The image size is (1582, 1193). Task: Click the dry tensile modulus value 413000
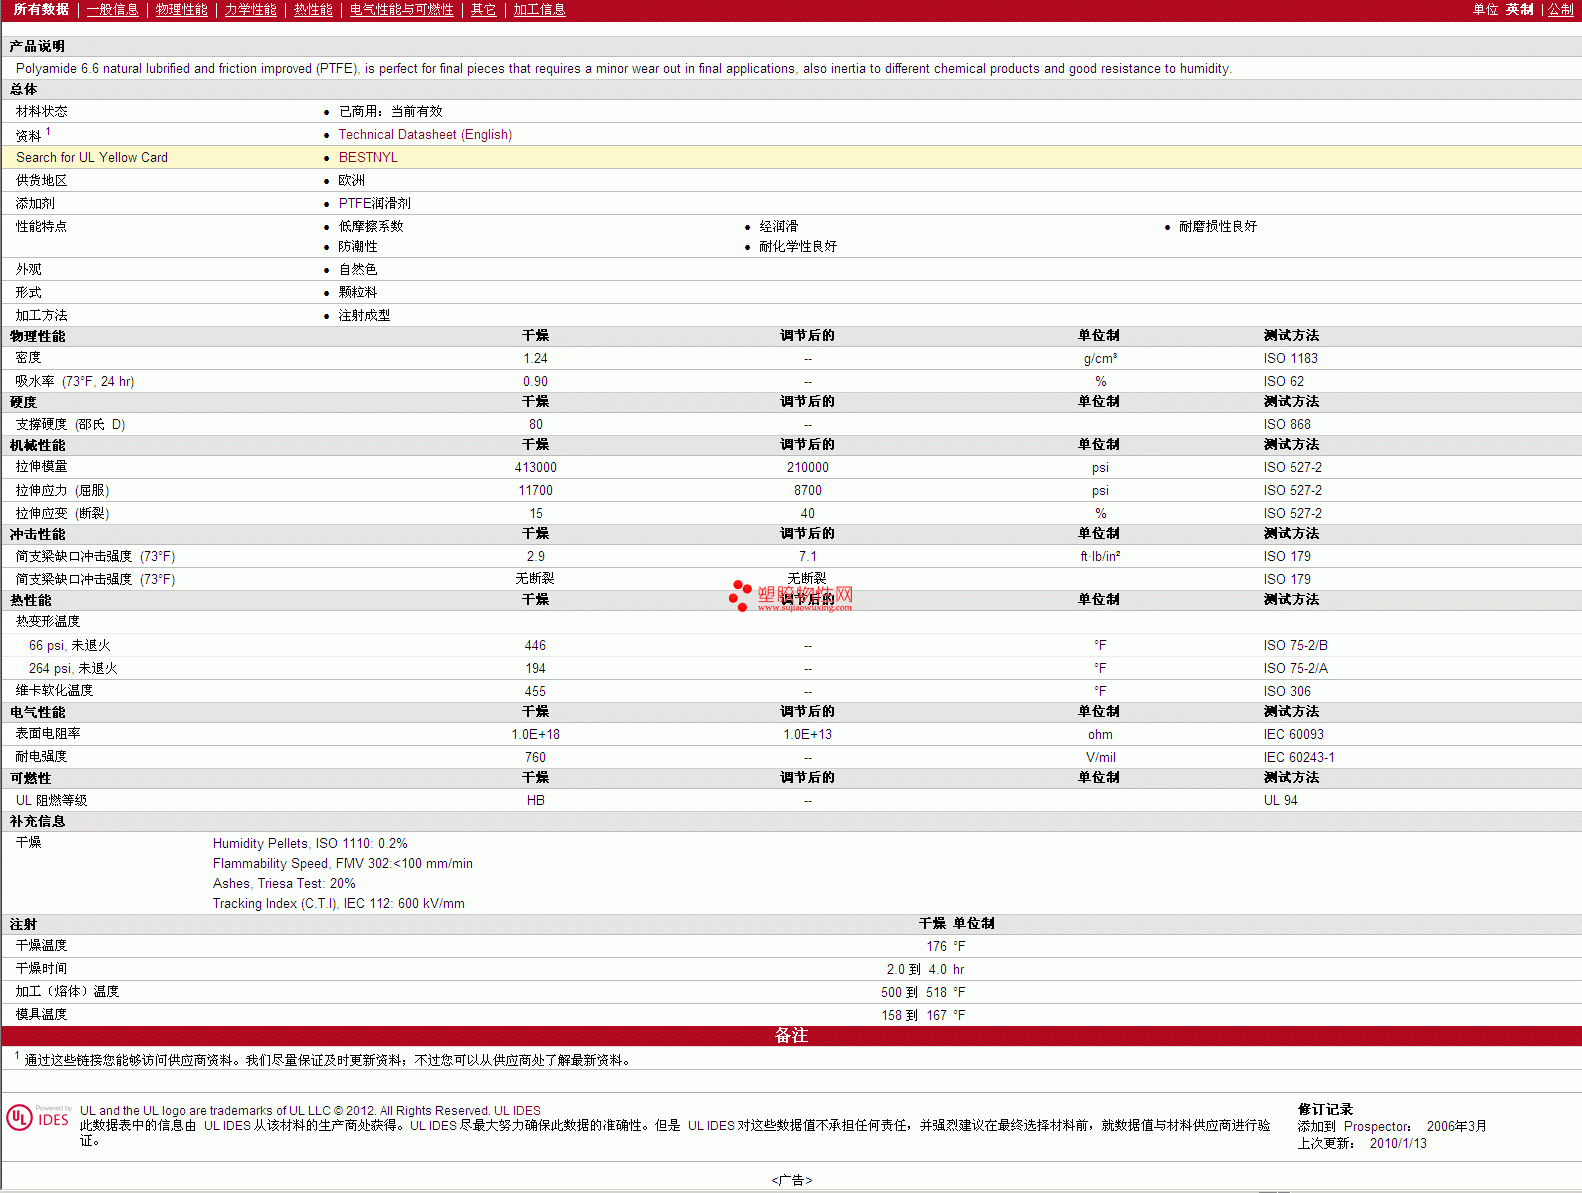(x=535, y=467)
